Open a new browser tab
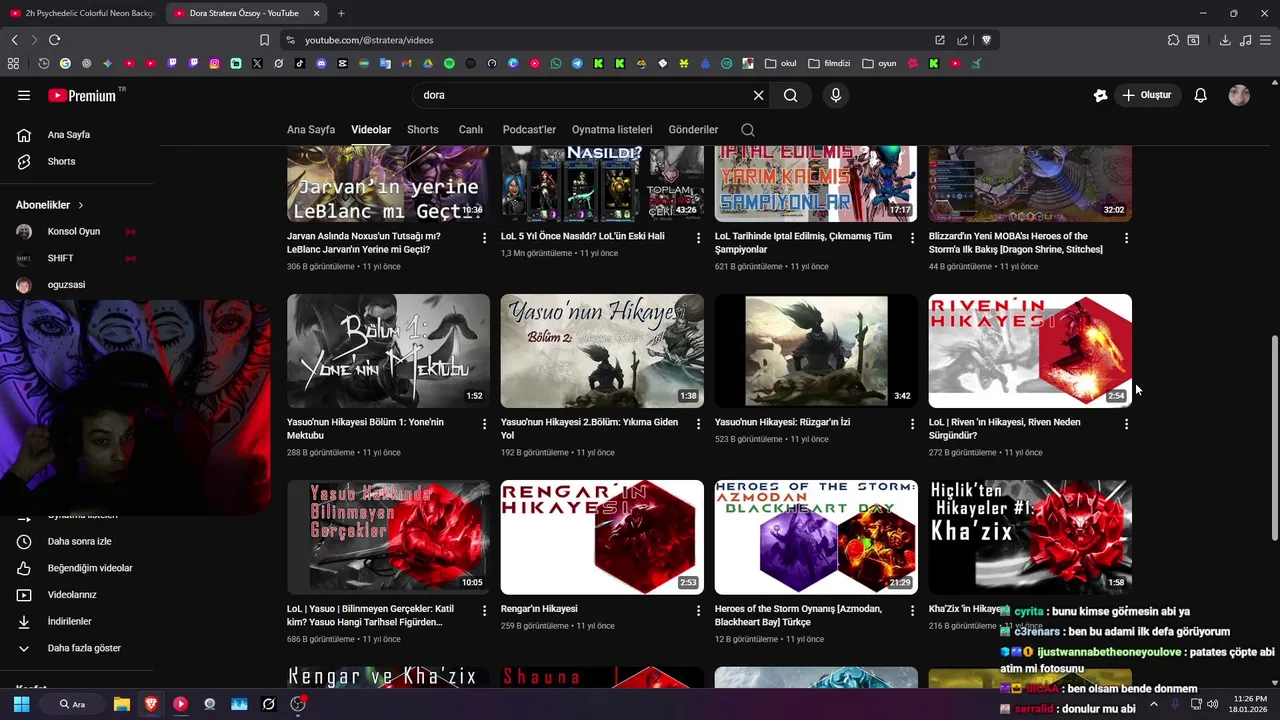Screen dimensions: 1280x720 (x=341, y=13)
